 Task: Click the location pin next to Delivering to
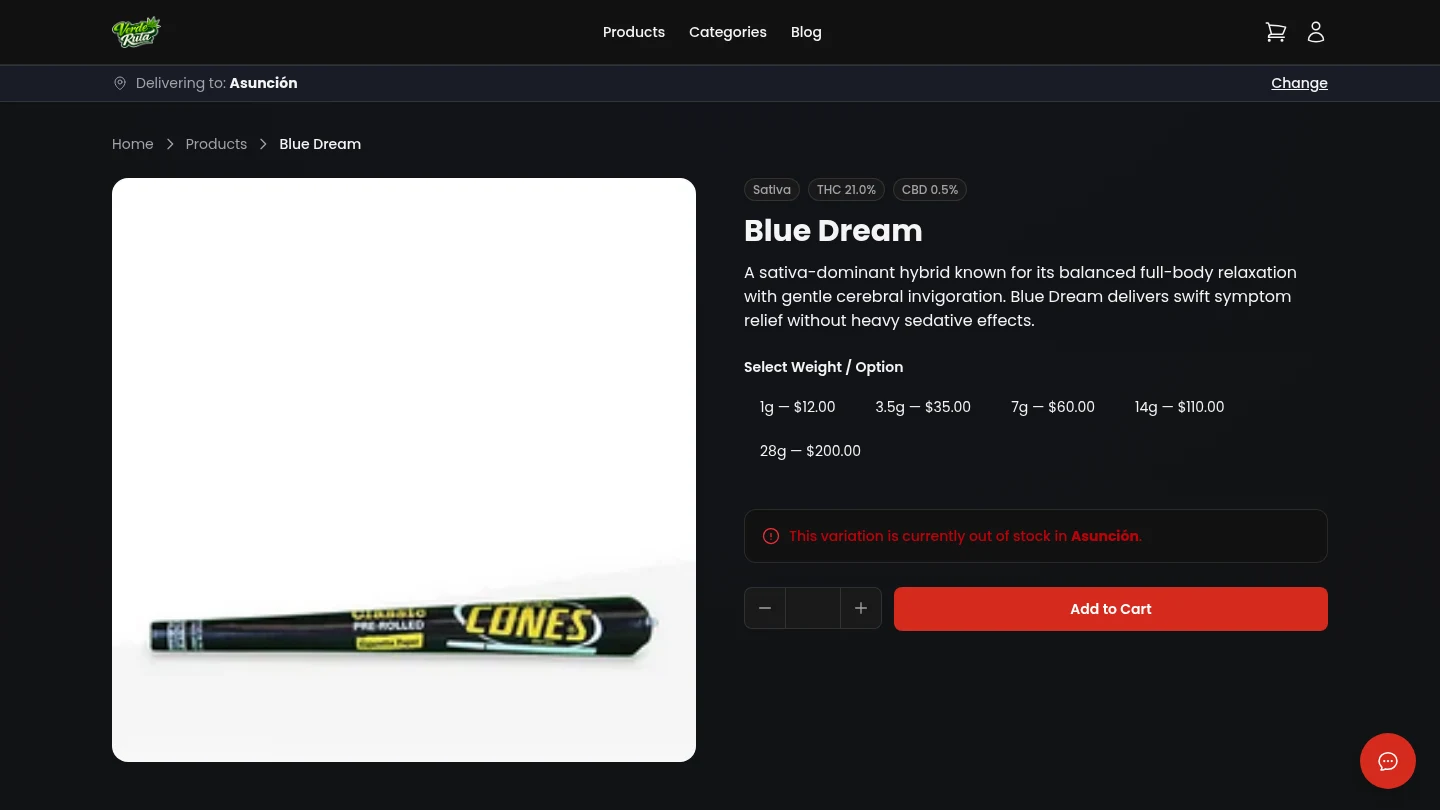[x=120, y=83]
